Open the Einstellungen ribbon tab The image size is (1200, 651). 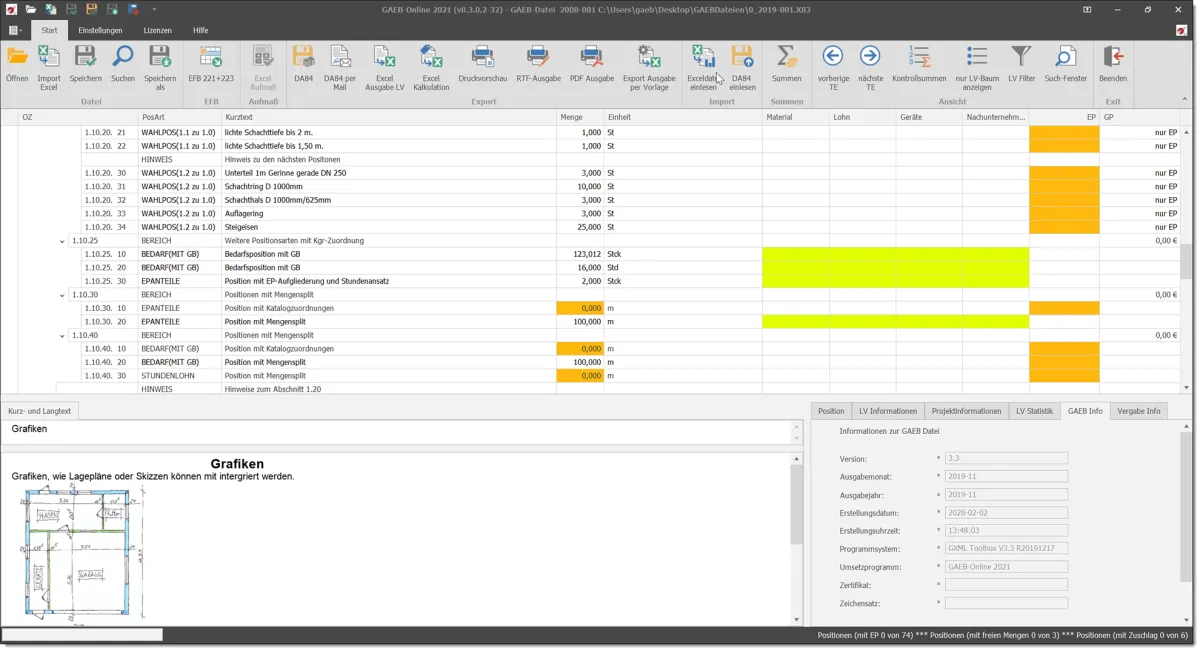point(100,31)
